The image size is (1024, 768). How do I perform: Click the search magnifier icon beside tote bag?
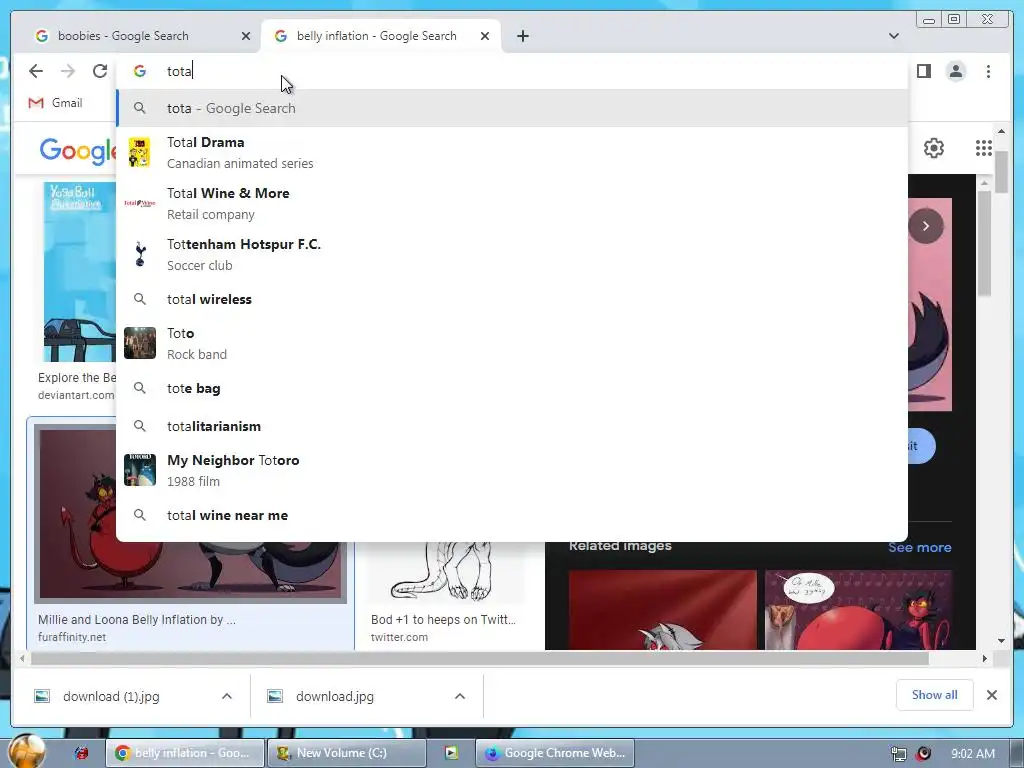(140, 388)
